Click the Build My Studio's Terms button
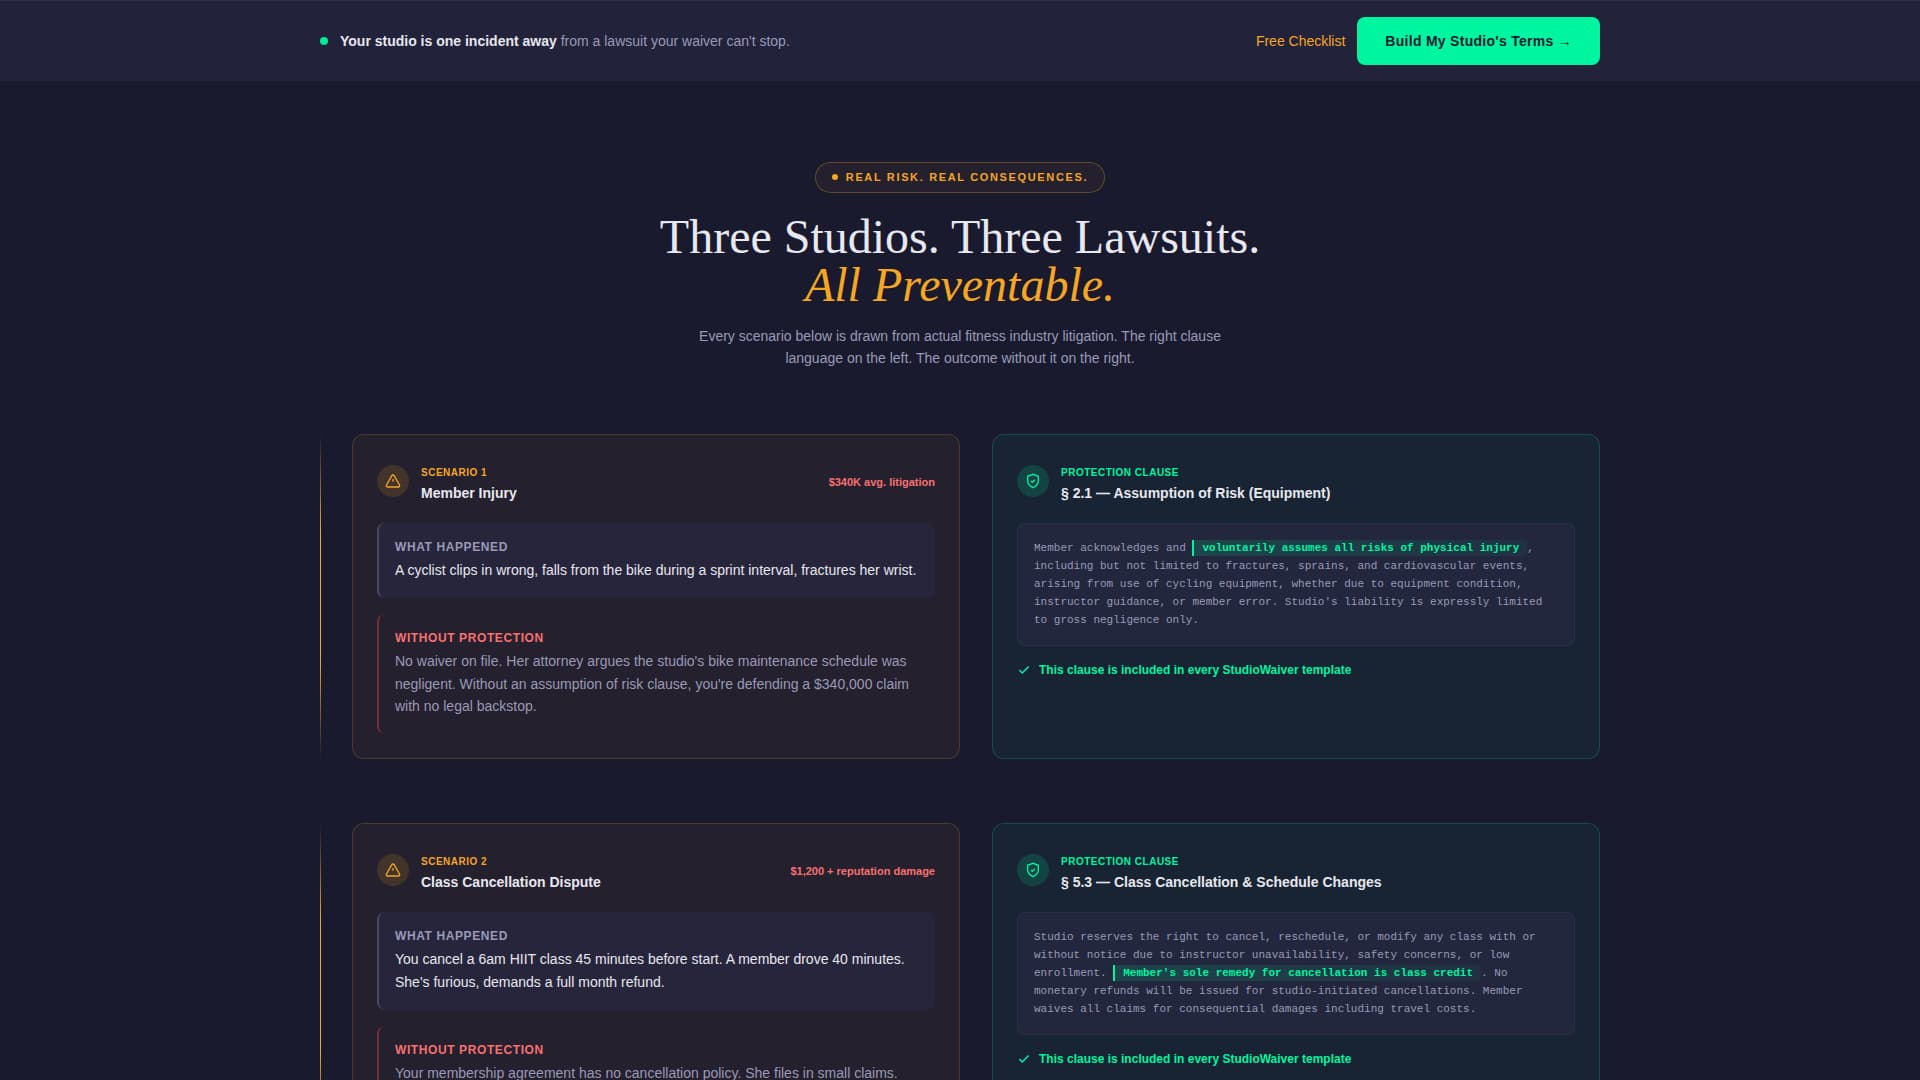The height and width of the screenshot is (1080, 1920). [1478, 41]
